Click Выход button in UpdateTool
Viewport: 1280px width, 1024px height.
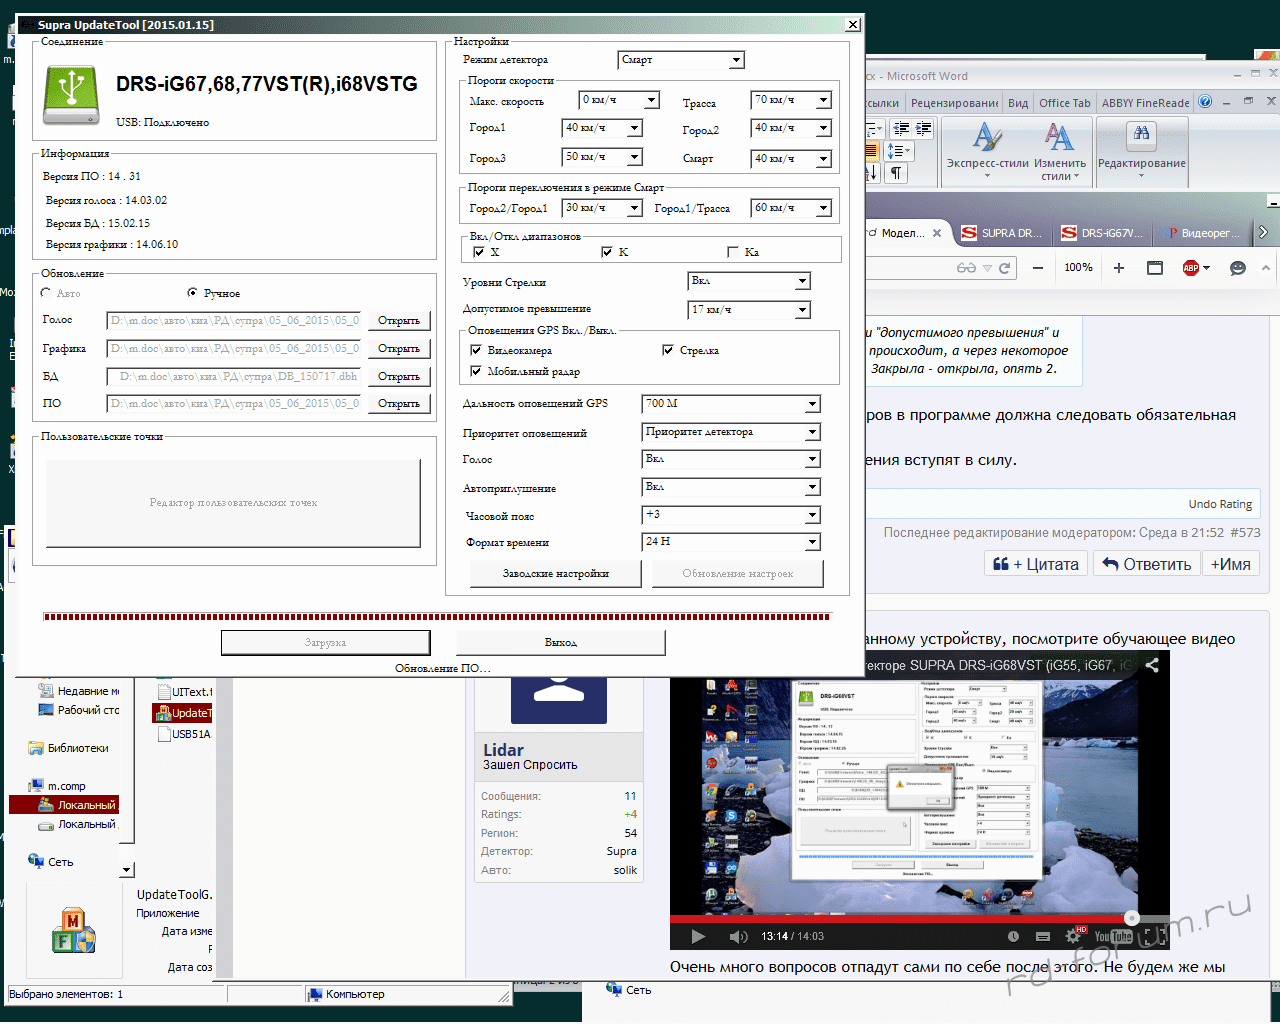pyautogui.click(x=560, y=642)
